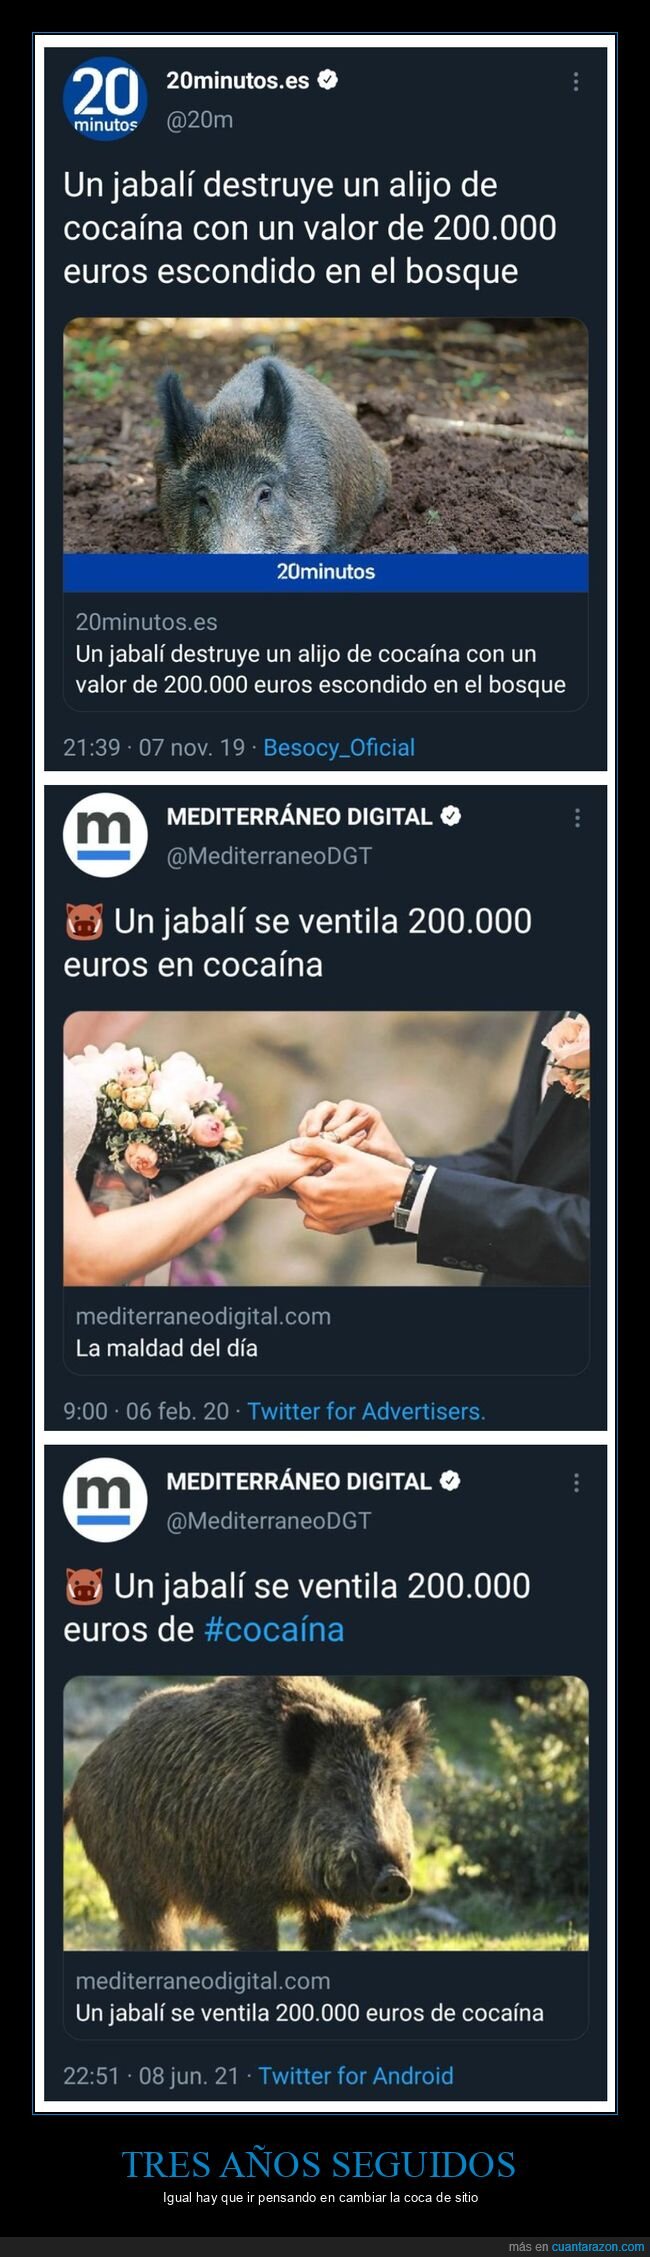
Task: Open the wedding hands photo card
Action: (x=326, y=1149)
